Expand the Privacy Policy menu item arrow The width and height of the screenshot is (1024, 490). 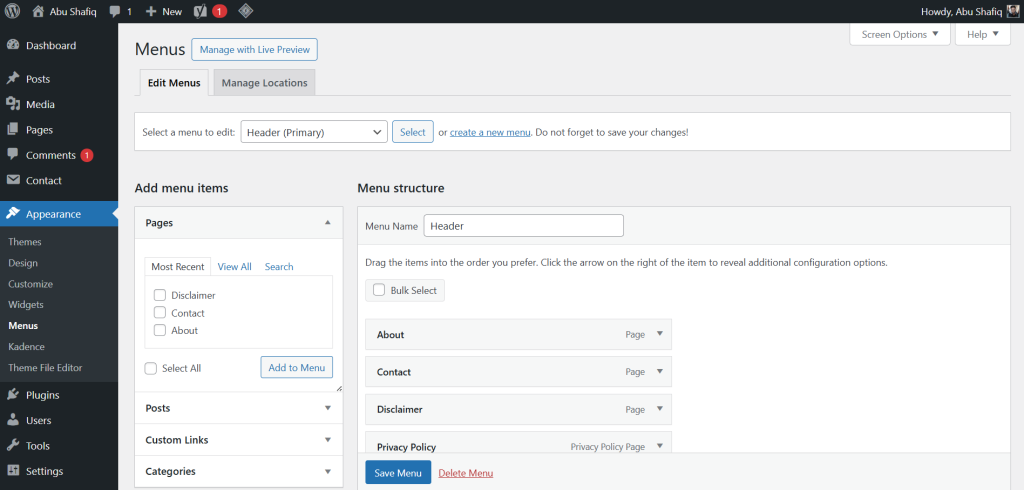tap(660, 446)
